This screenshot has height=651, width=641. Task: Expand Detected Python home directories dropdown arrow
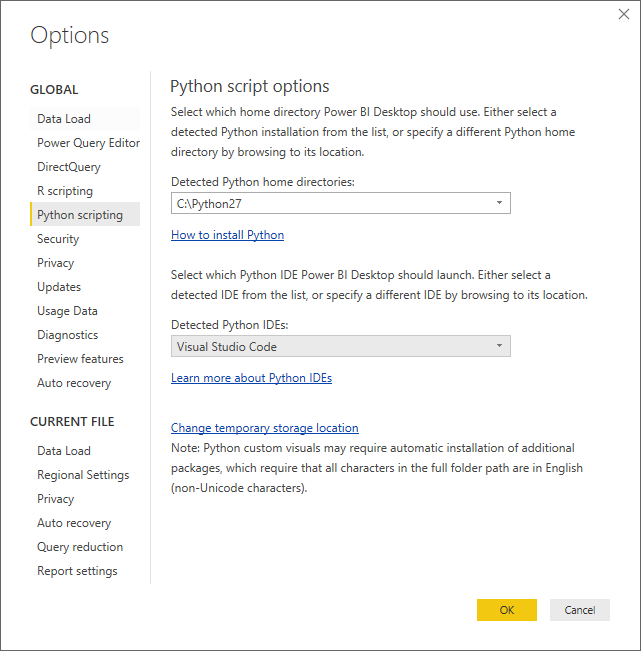point(499,203)
